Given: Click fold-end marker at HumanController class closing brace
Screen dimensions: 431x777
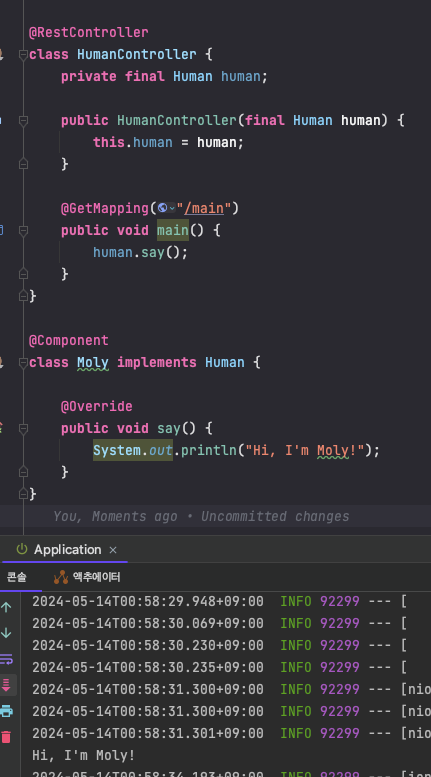Looking at the screenshot, I should coord(23,296).
